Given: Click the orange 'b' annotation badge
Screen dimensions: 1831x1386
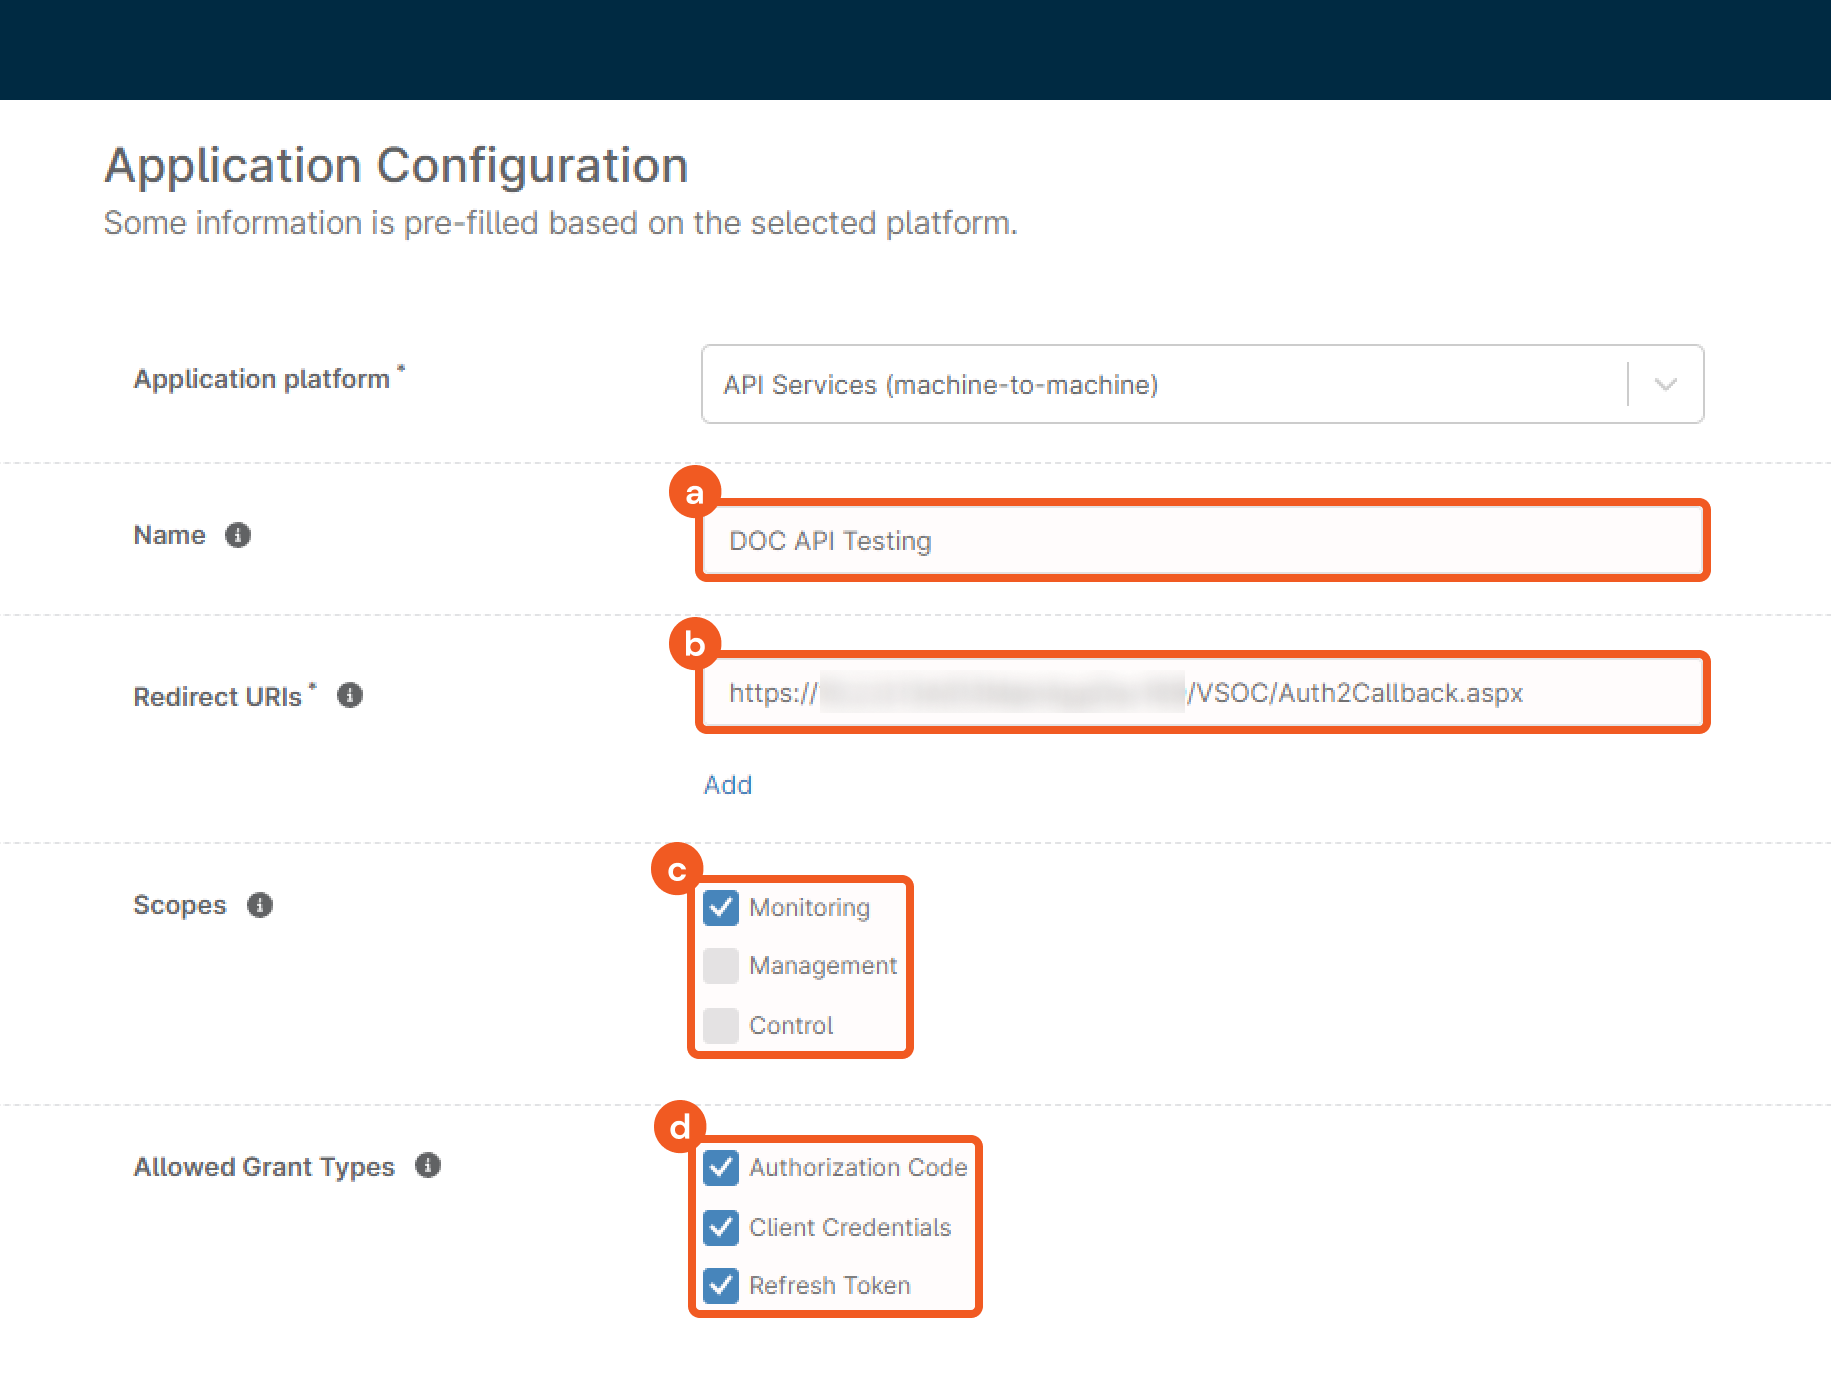Looking at the screenshot, I should [x=694, y=644].
